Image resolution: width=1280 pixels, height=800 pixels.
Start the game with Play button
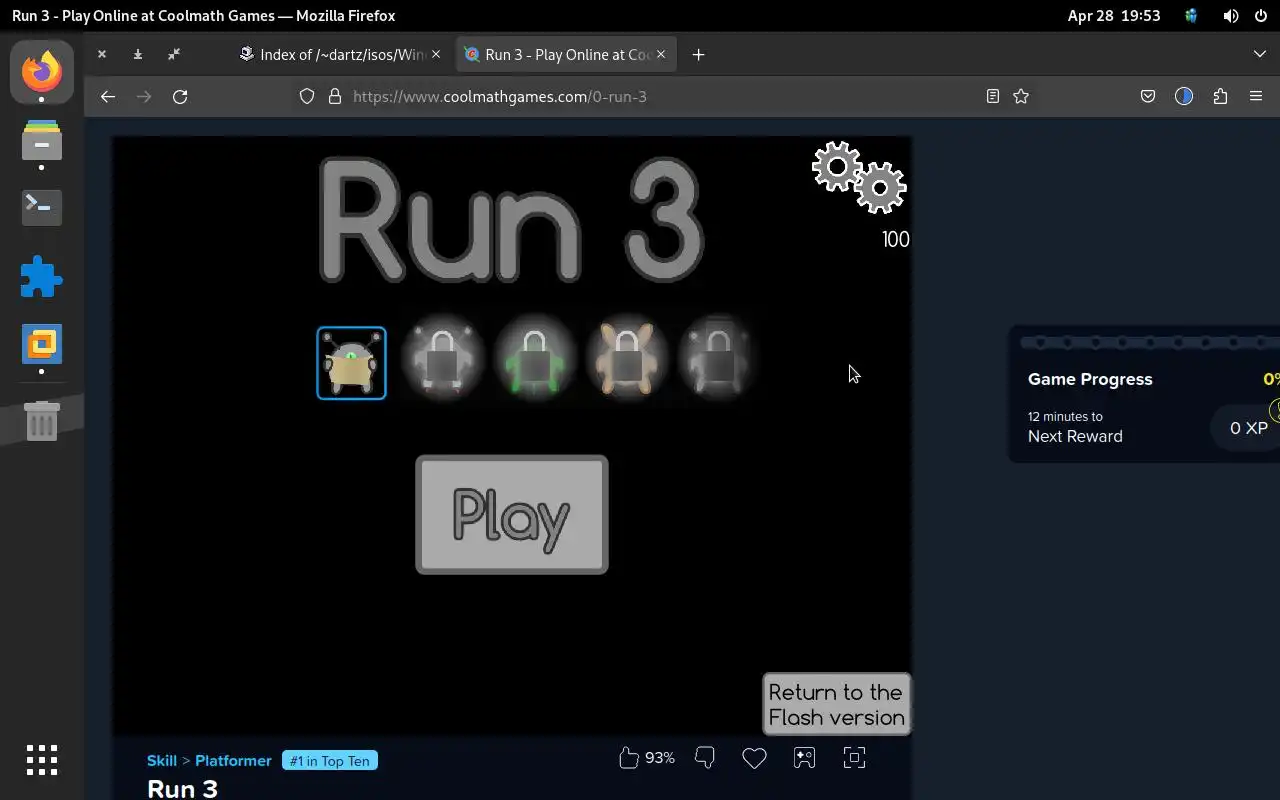pyautogui.click(x=512, y=515)
